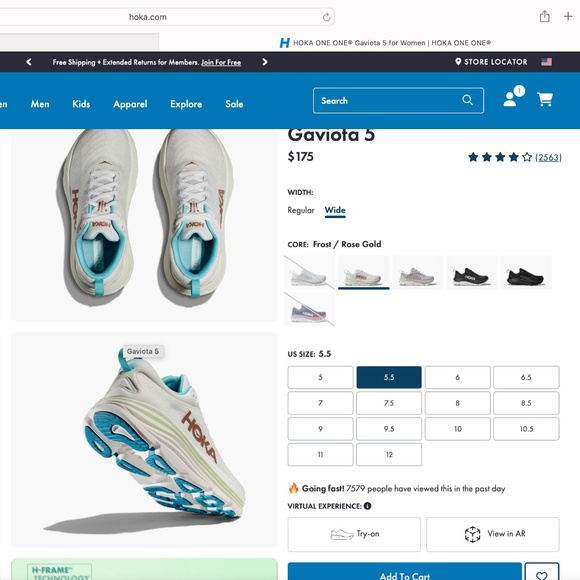Change country using the US flag icon
Screen dimensions: 580x580
point(546,62)
